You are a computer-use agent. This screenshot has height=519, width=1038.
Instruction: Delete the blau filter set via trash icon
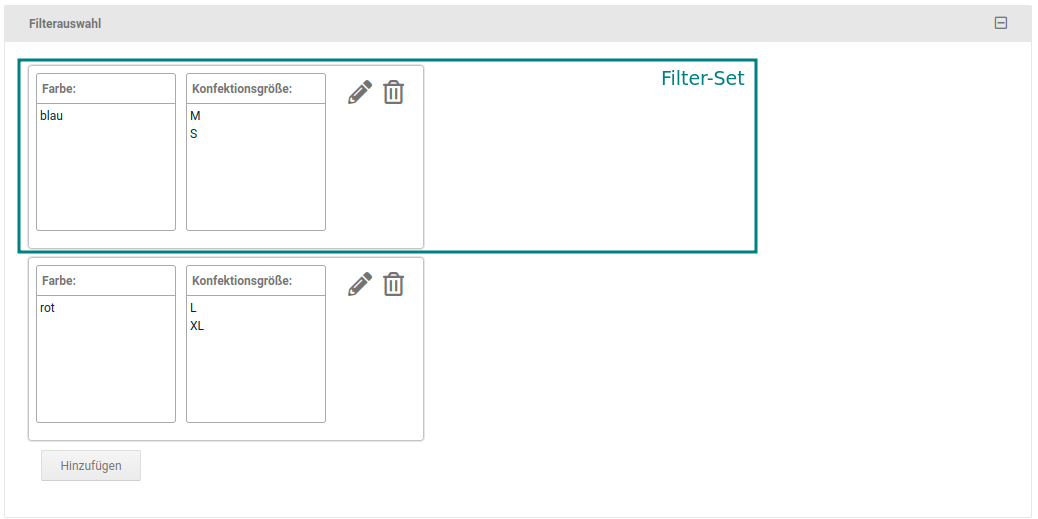(x=394, y=93)
